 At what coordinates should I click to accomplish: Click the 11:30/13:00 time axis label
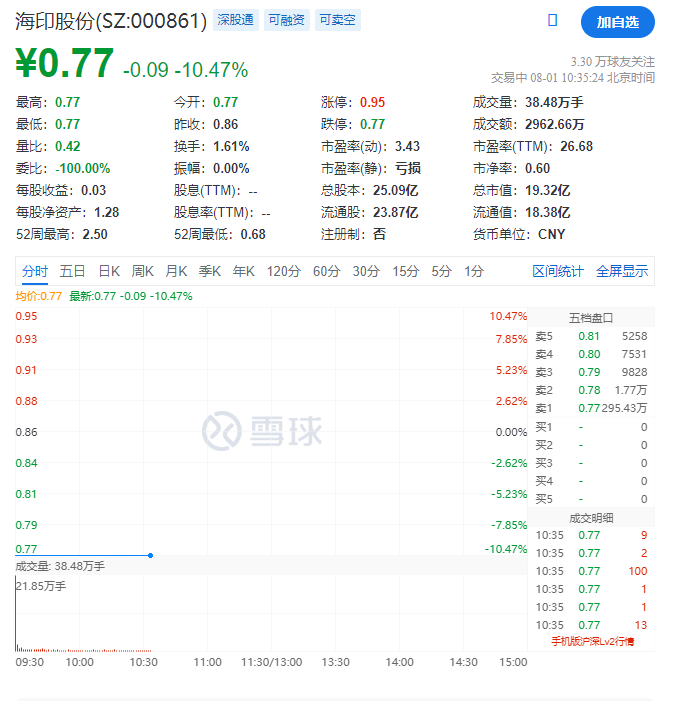[271, 662]
